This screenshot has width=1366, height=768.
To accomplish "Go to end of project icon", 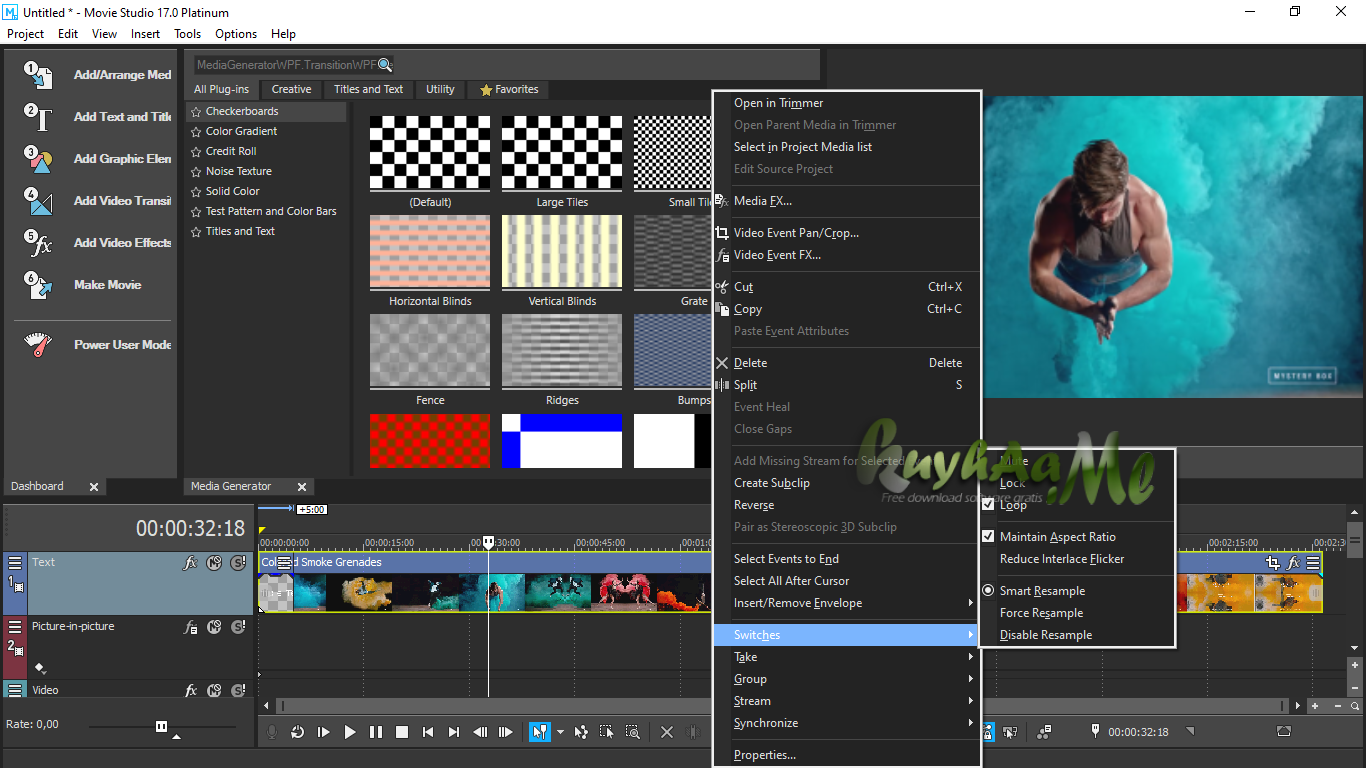I will [454, 732].
